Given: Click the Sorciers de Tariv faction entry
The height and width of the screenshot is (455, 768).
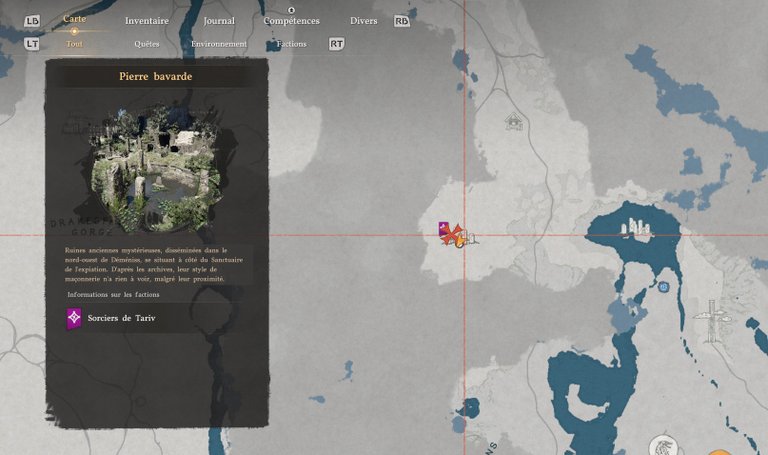Looking at the screenshot, I should [x=120, y=319].
